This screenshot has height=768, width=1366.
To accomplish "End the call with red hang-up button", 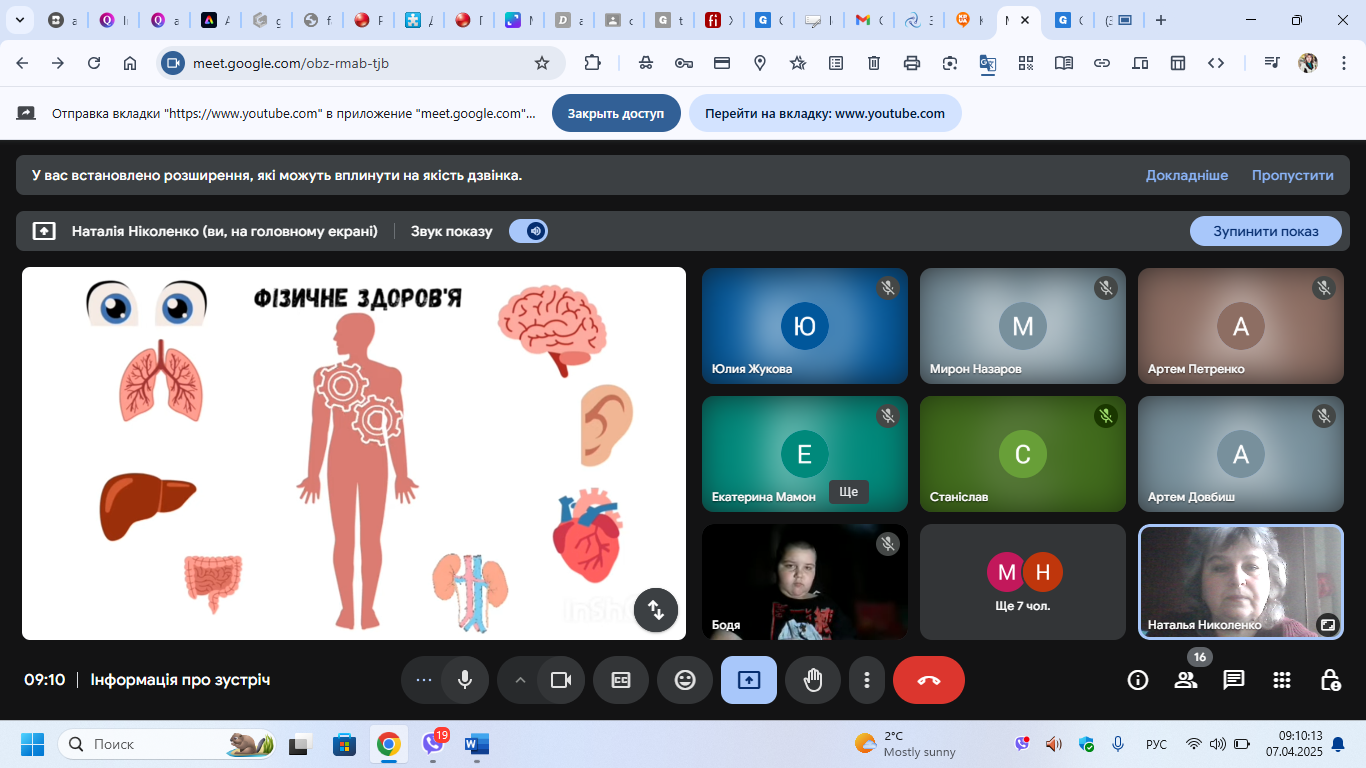I will pos(929,680).
